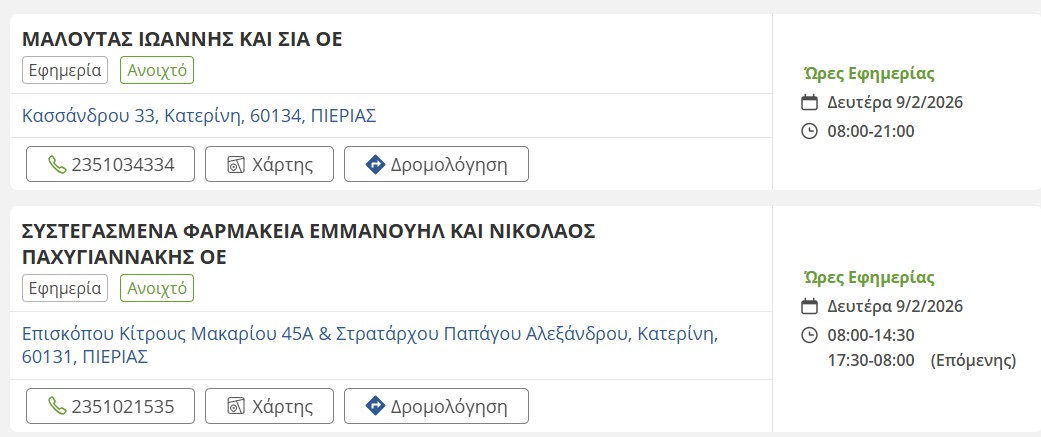Screen dimensions: 1041x437
Task: Open address link Κασσάνδρου 33, Κατερίνη
Action: (x=199, y=116)
